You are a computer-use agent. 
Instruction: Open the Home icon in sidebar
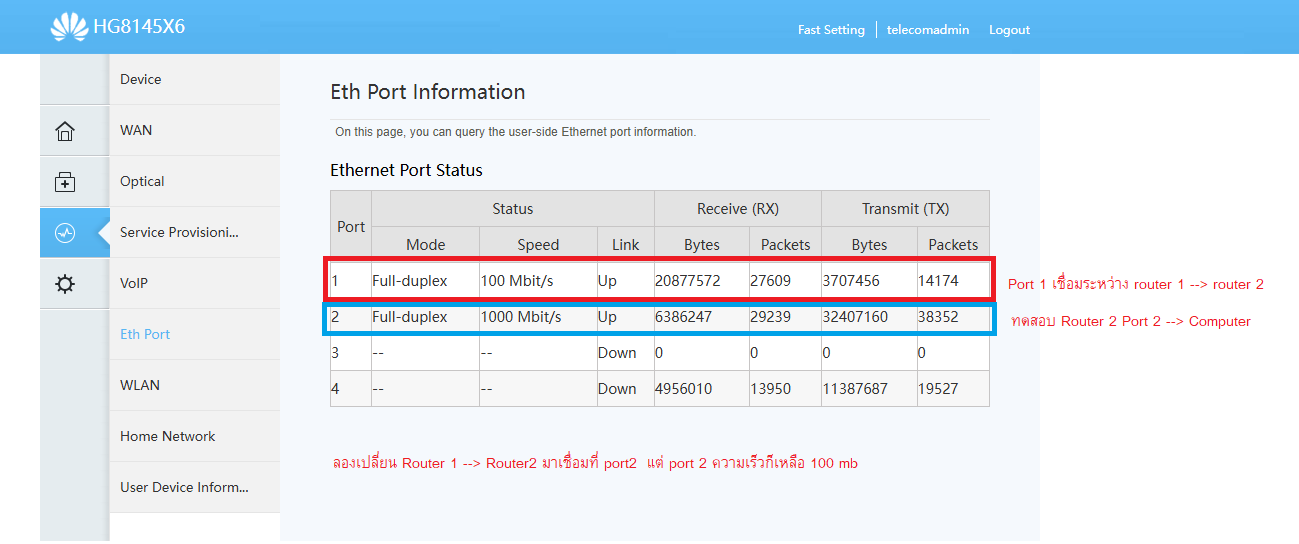[x=65, y=131]
